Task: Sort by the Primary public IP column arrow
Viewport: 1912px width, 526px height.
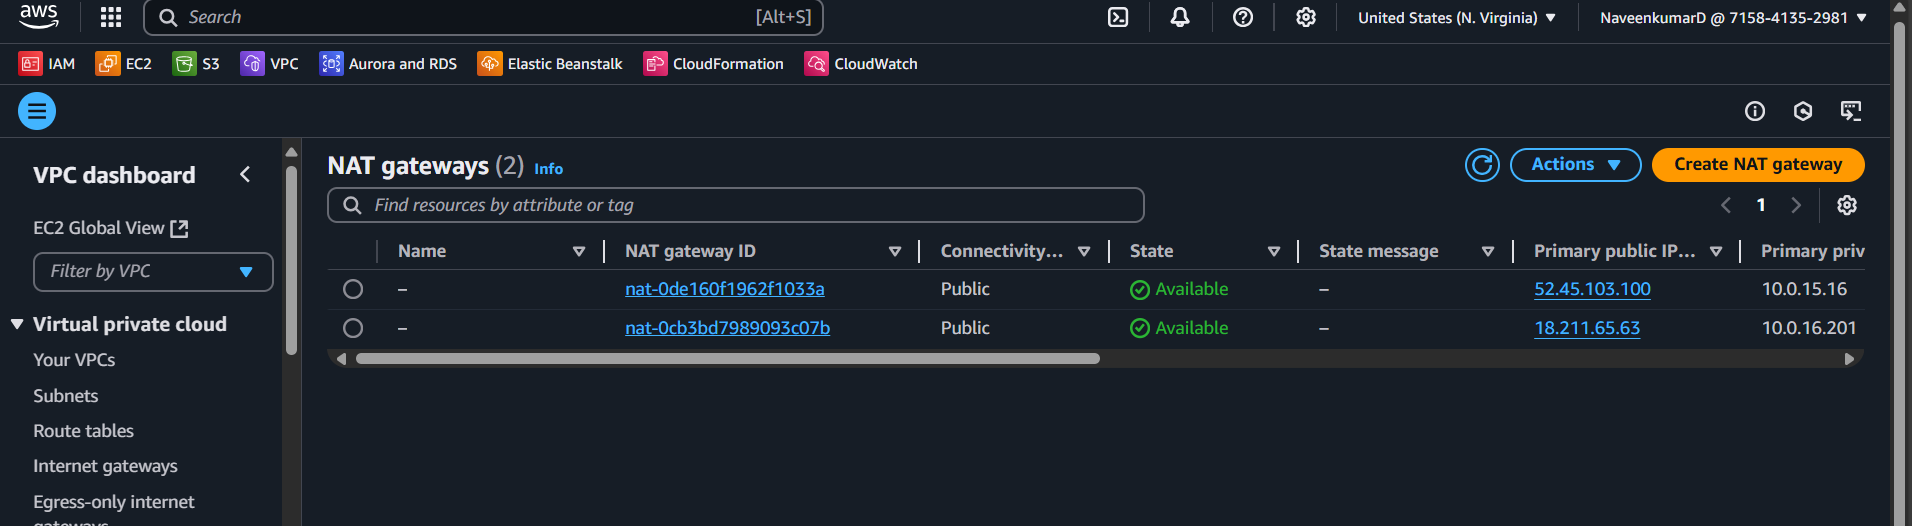Action: [1716, 251]
